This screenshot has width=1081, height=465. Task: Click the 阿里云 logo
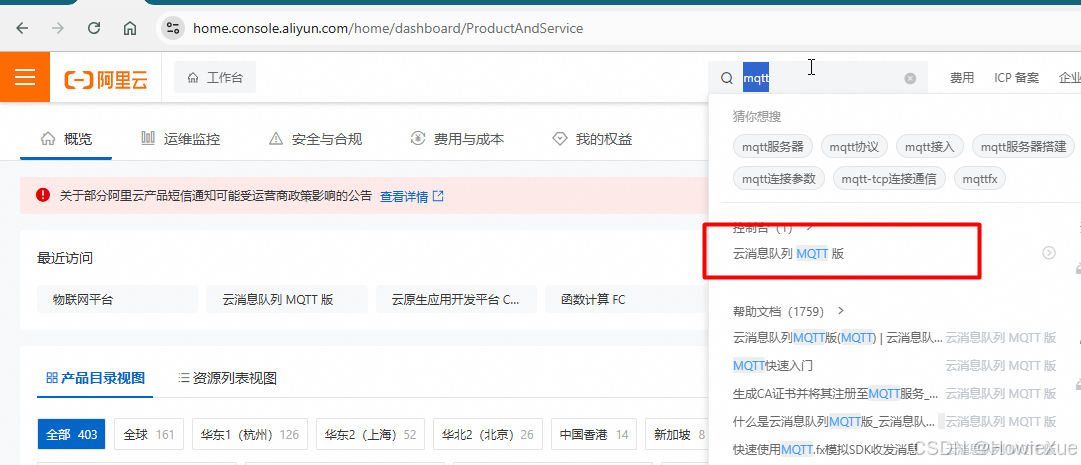106,79
